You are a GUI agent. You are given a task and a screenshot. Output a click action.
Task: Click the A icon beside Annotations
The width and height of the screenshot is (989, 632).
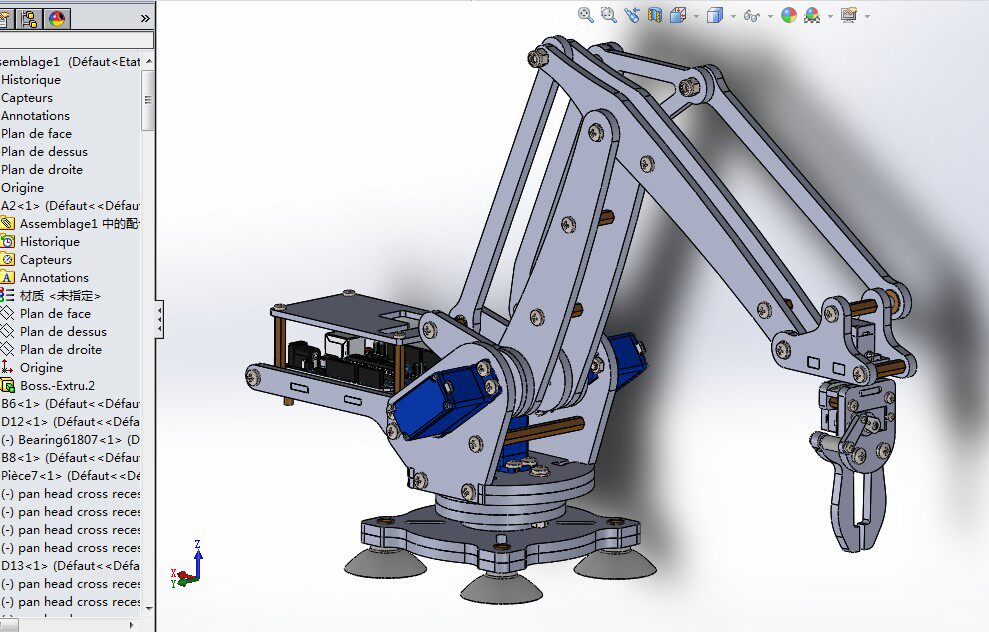tap(8, 278)
